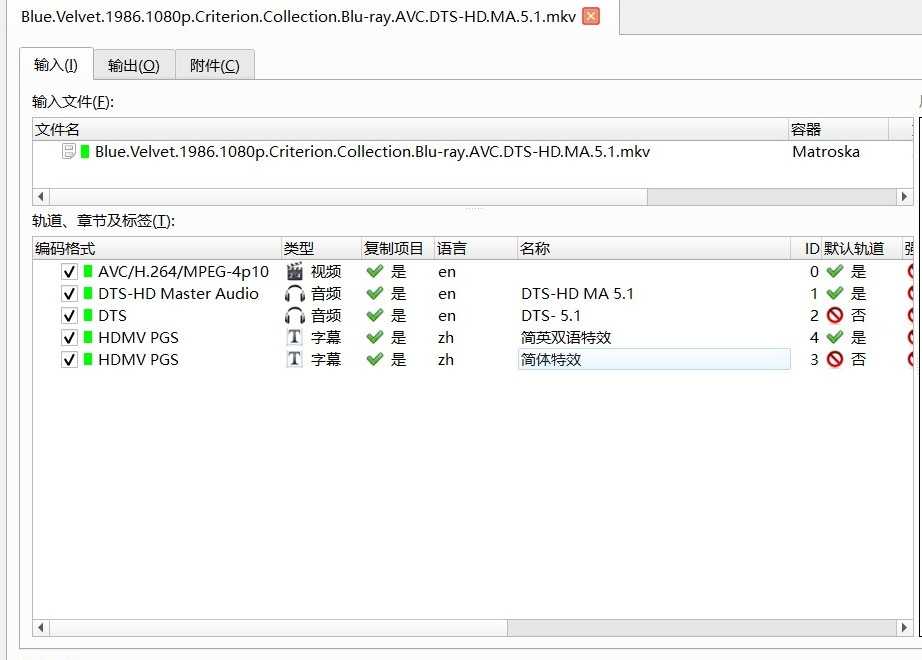This screenshot has width=922, height=660.
Task: Click default-track prohibited icon of track ID 2
Action: (x=835, y=315)
